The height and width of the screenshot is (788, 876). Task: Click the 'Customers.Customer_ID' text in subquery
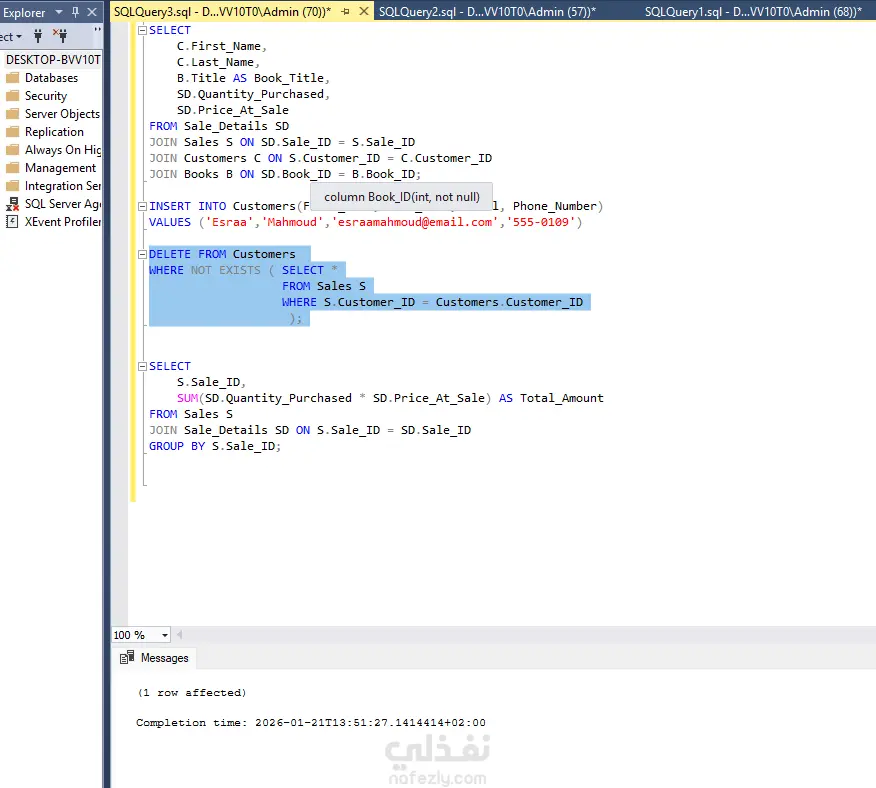tap(509, 302)
